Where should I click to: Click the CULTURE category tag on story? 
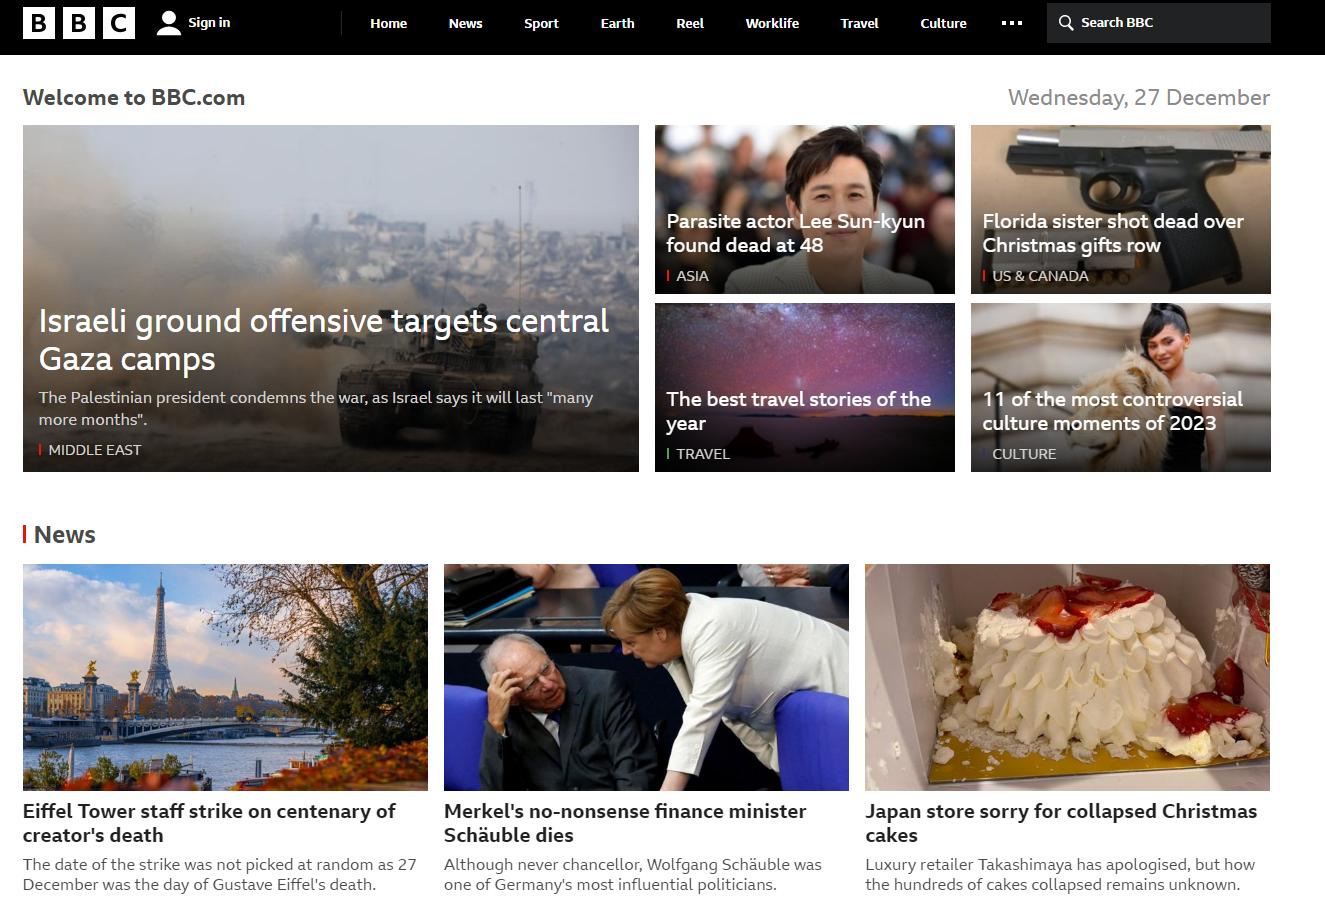coord(1024,454)
